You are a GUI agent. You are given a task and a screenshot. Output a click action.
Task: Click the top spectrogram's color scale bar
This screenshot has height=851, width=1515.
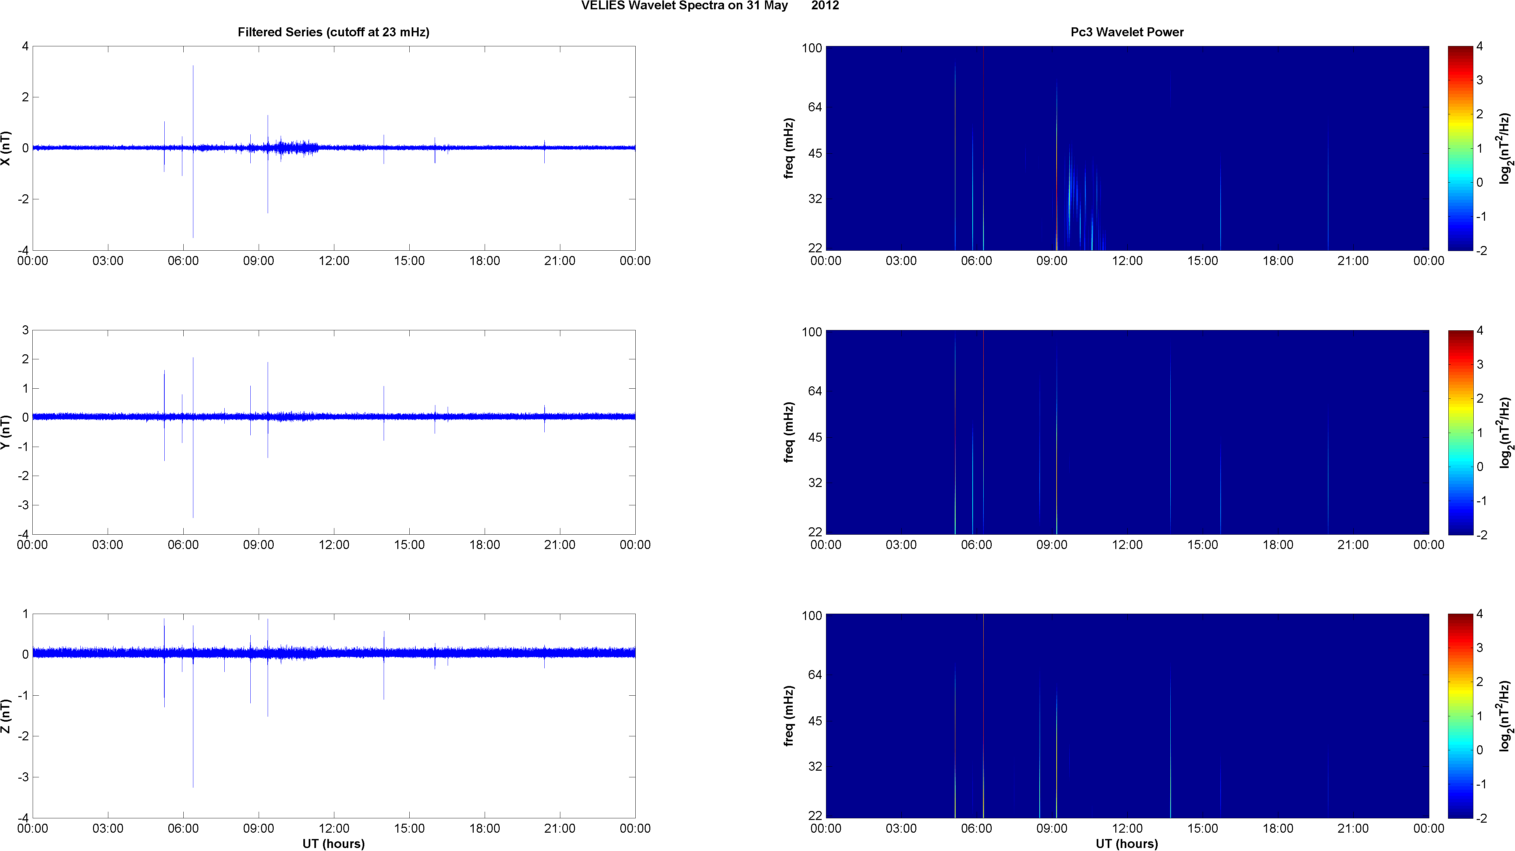(x=1460, y=148)
